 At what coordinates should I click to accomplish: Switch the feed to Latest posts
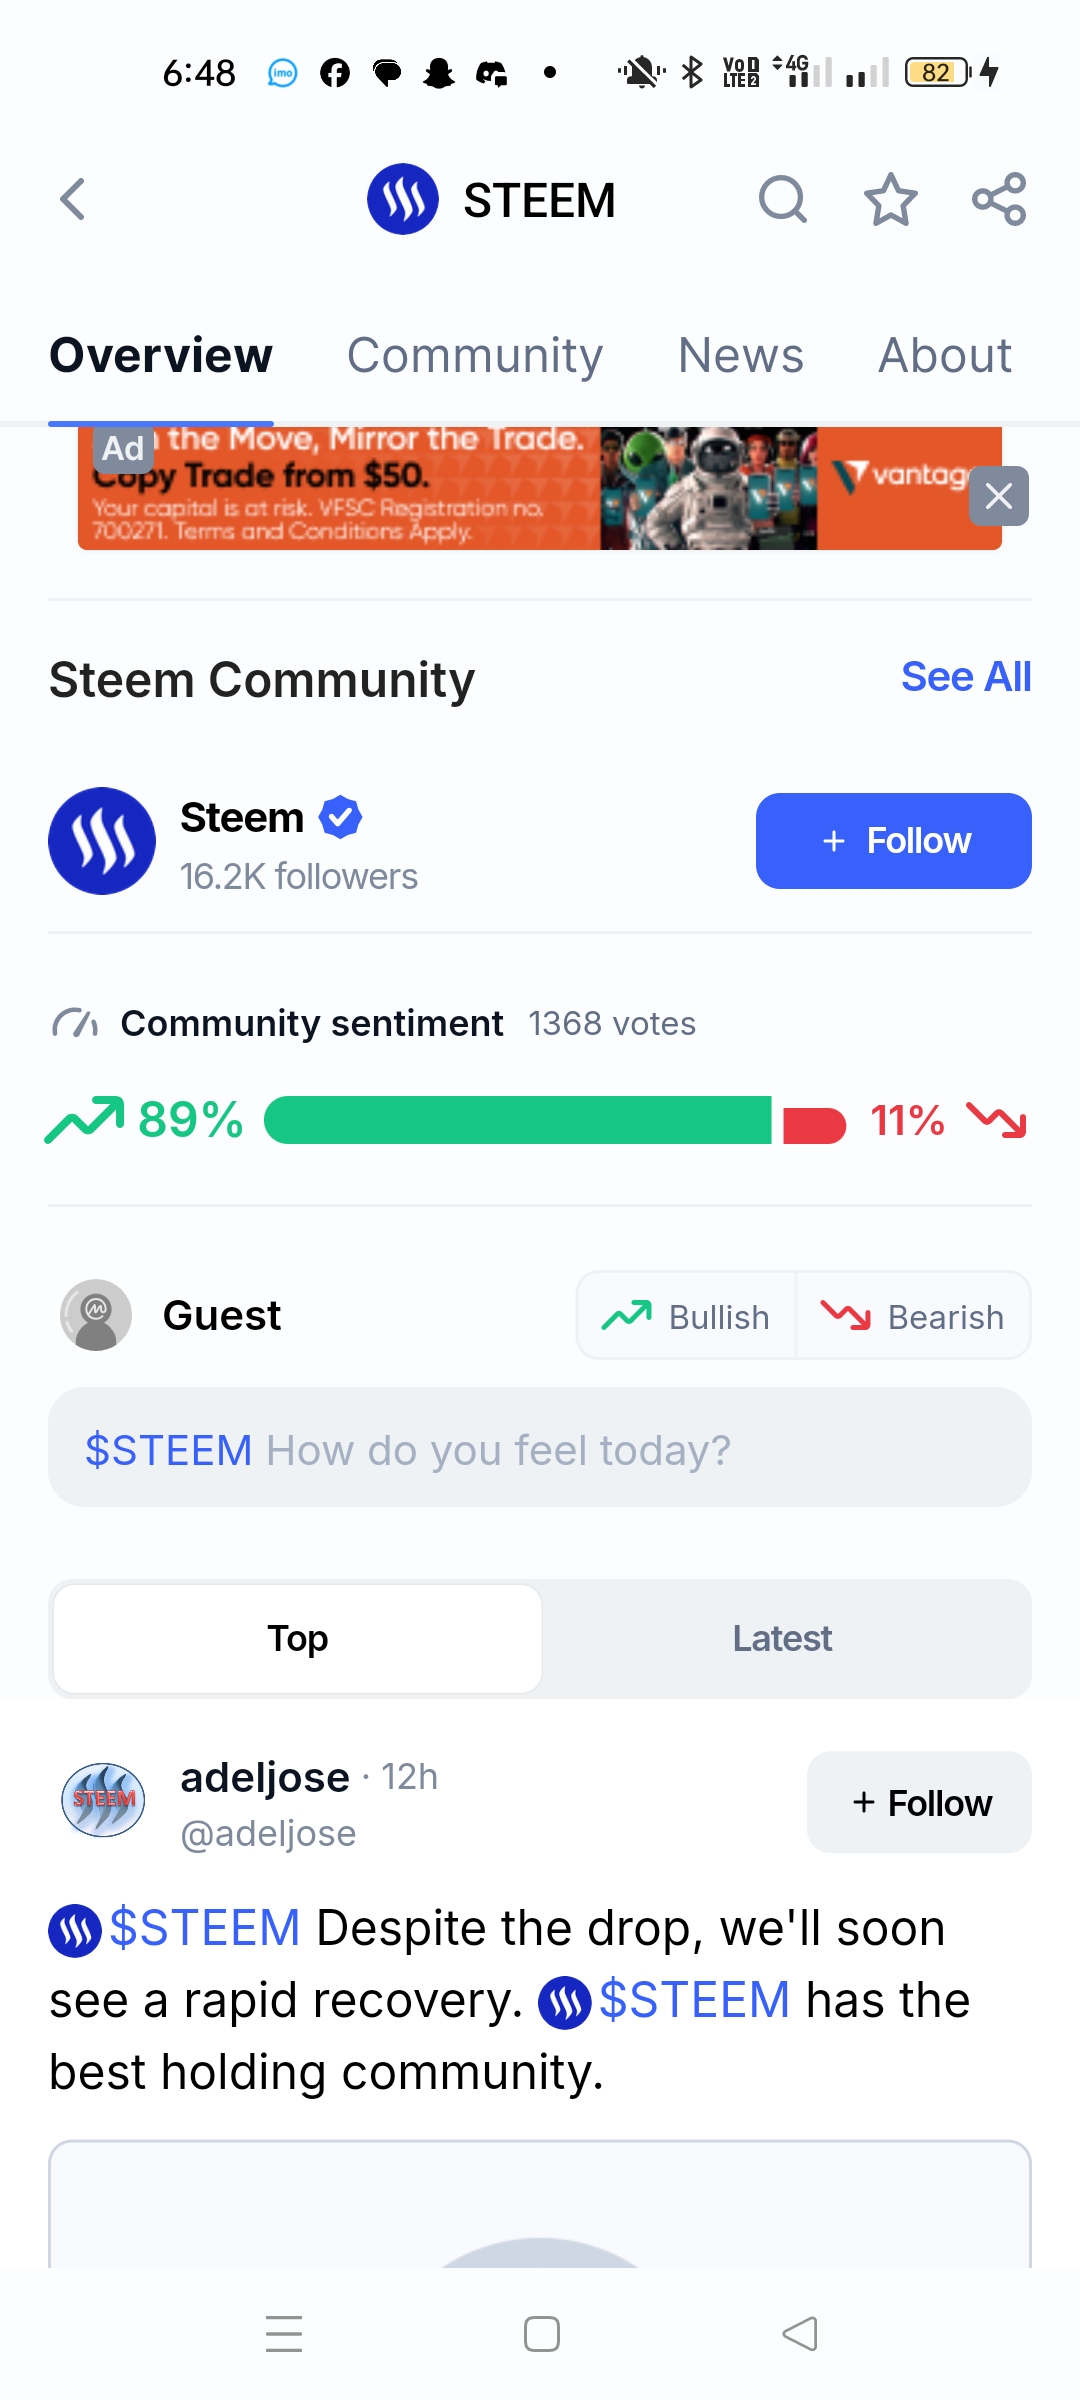pyautogui.click(x=782, y=1639)
